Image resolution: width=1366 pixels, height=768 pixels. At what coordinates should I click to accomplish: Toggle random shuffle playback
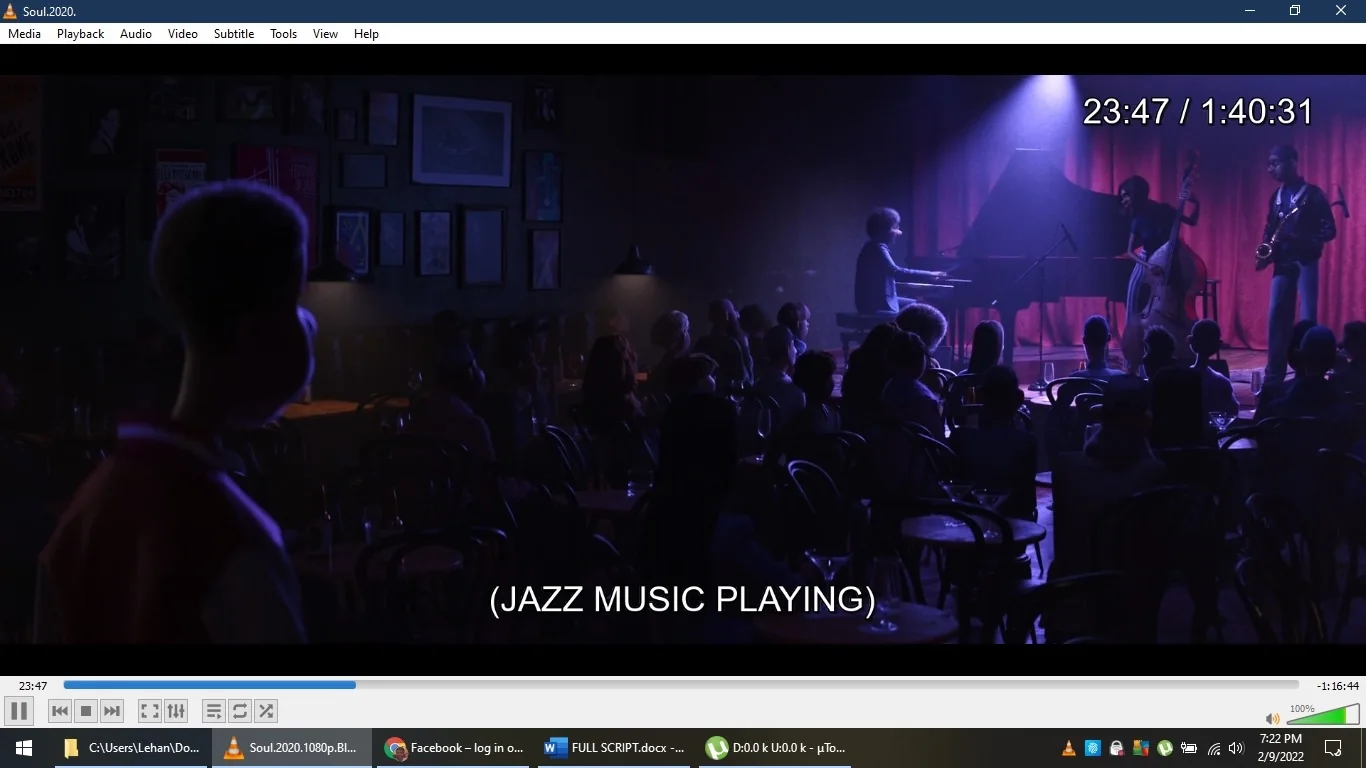(266, 711)
